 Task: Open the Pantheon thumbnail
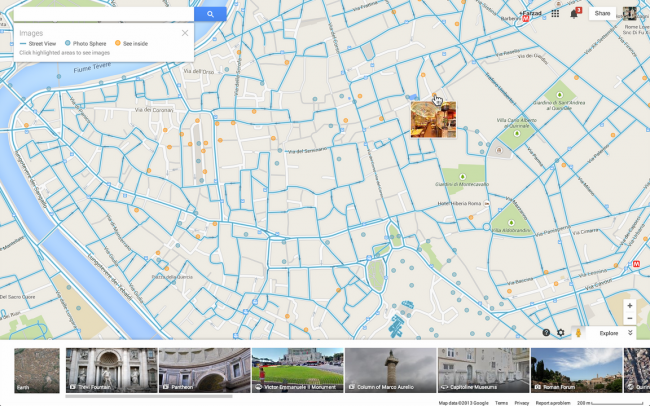pos(205,370)
